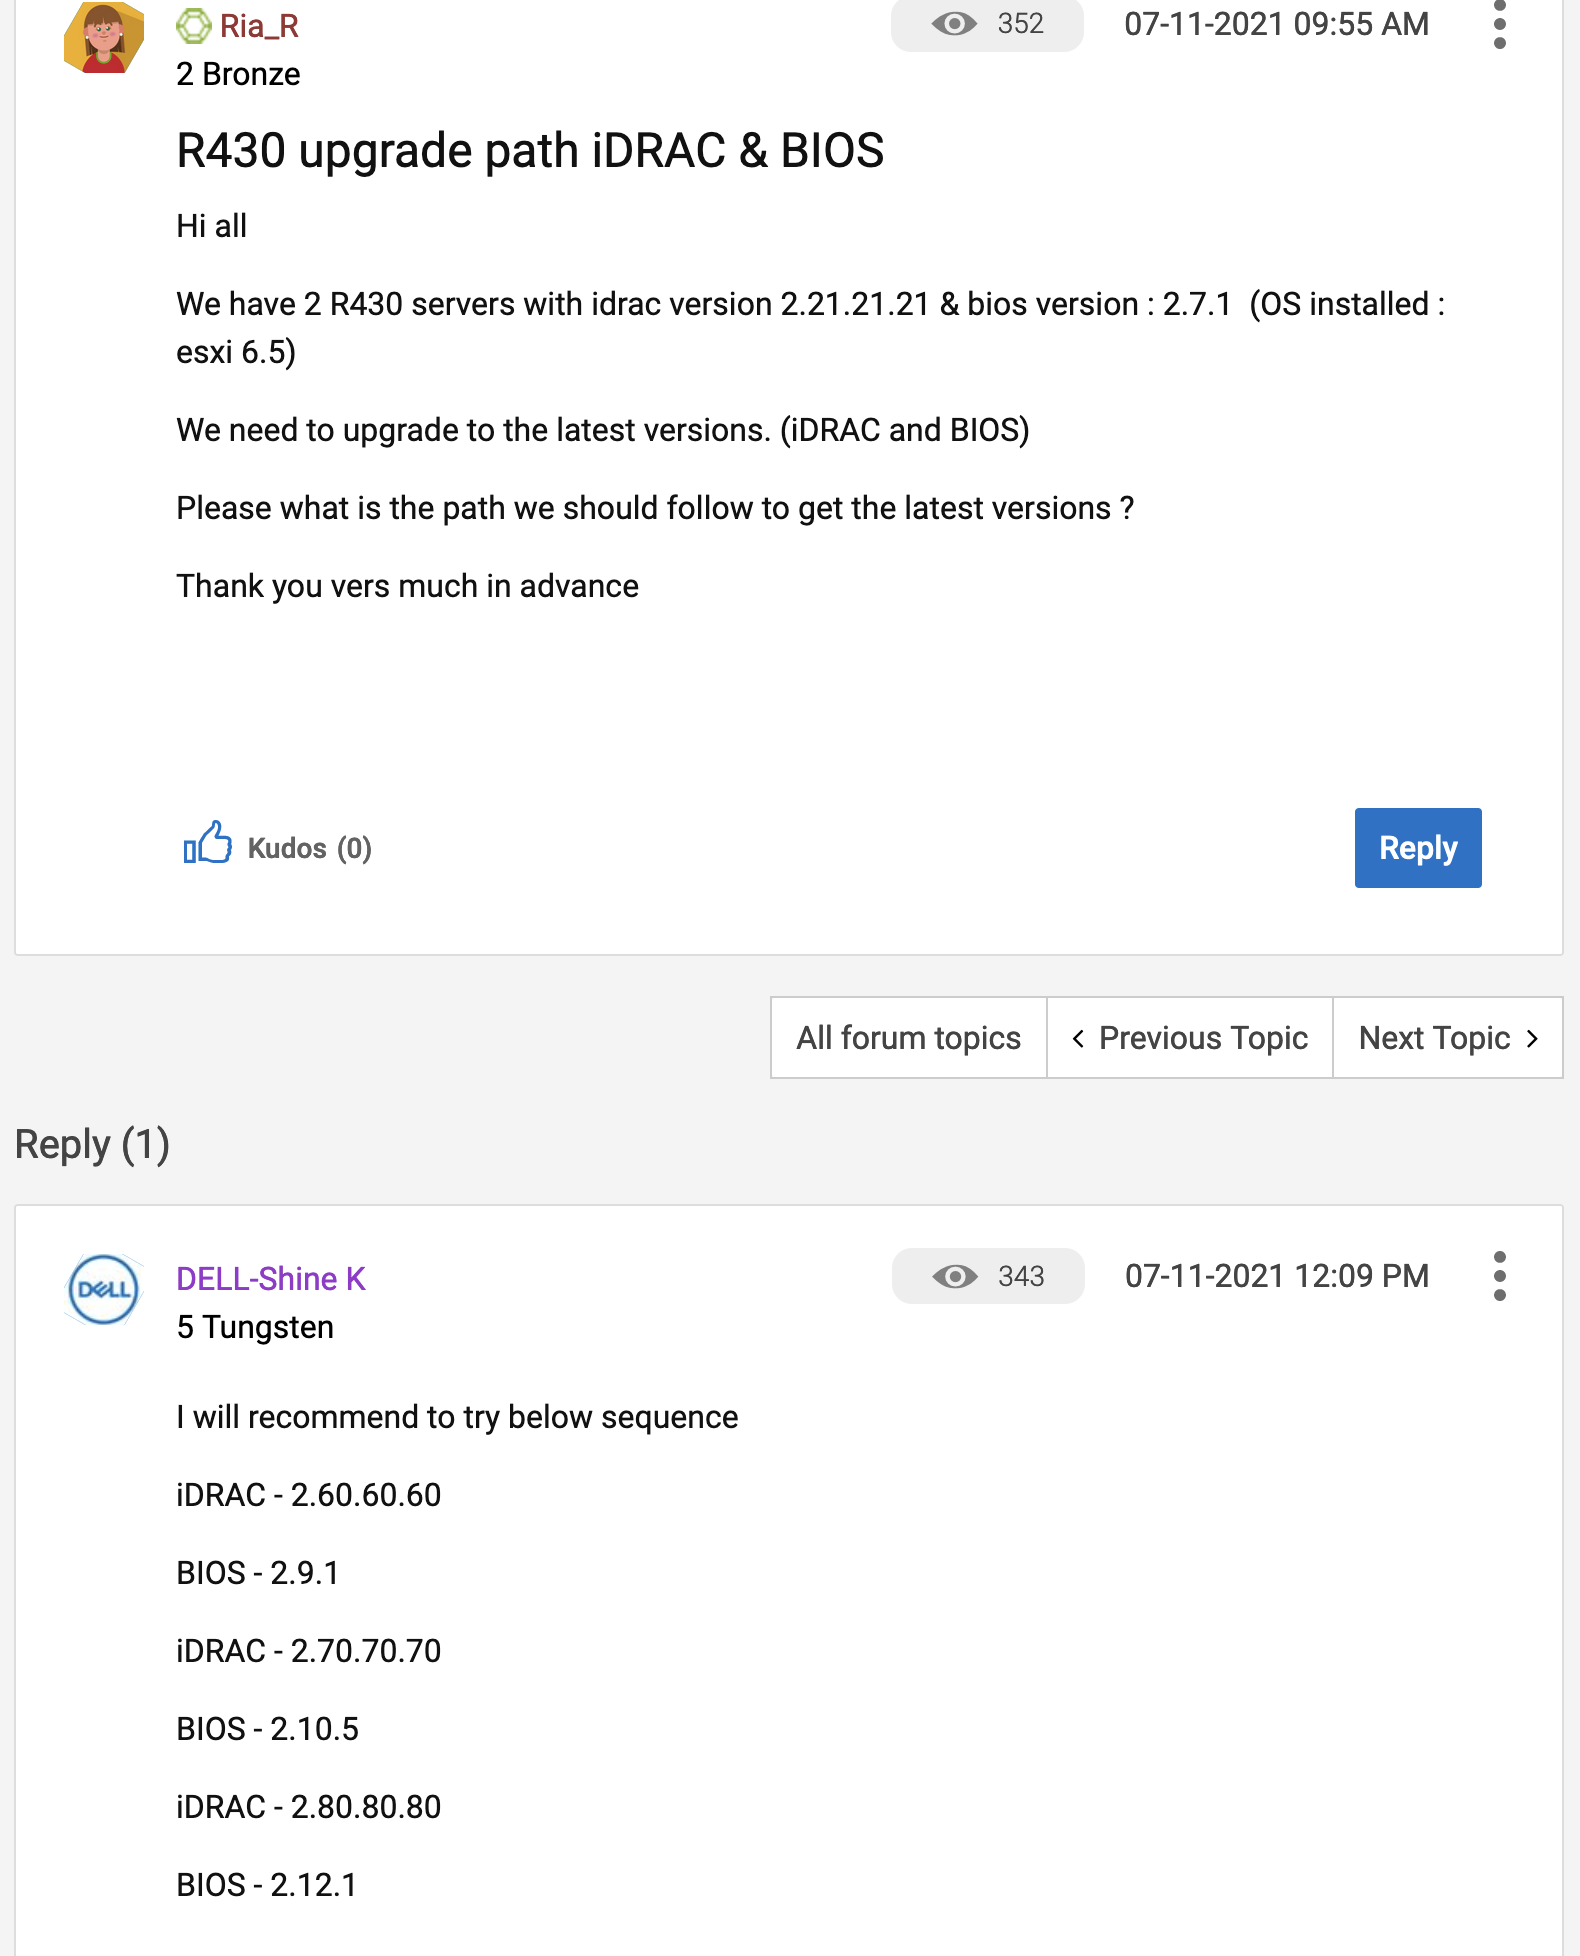
Task: Open the options menu on the Dell reply
Action: click(1499, 1276)
